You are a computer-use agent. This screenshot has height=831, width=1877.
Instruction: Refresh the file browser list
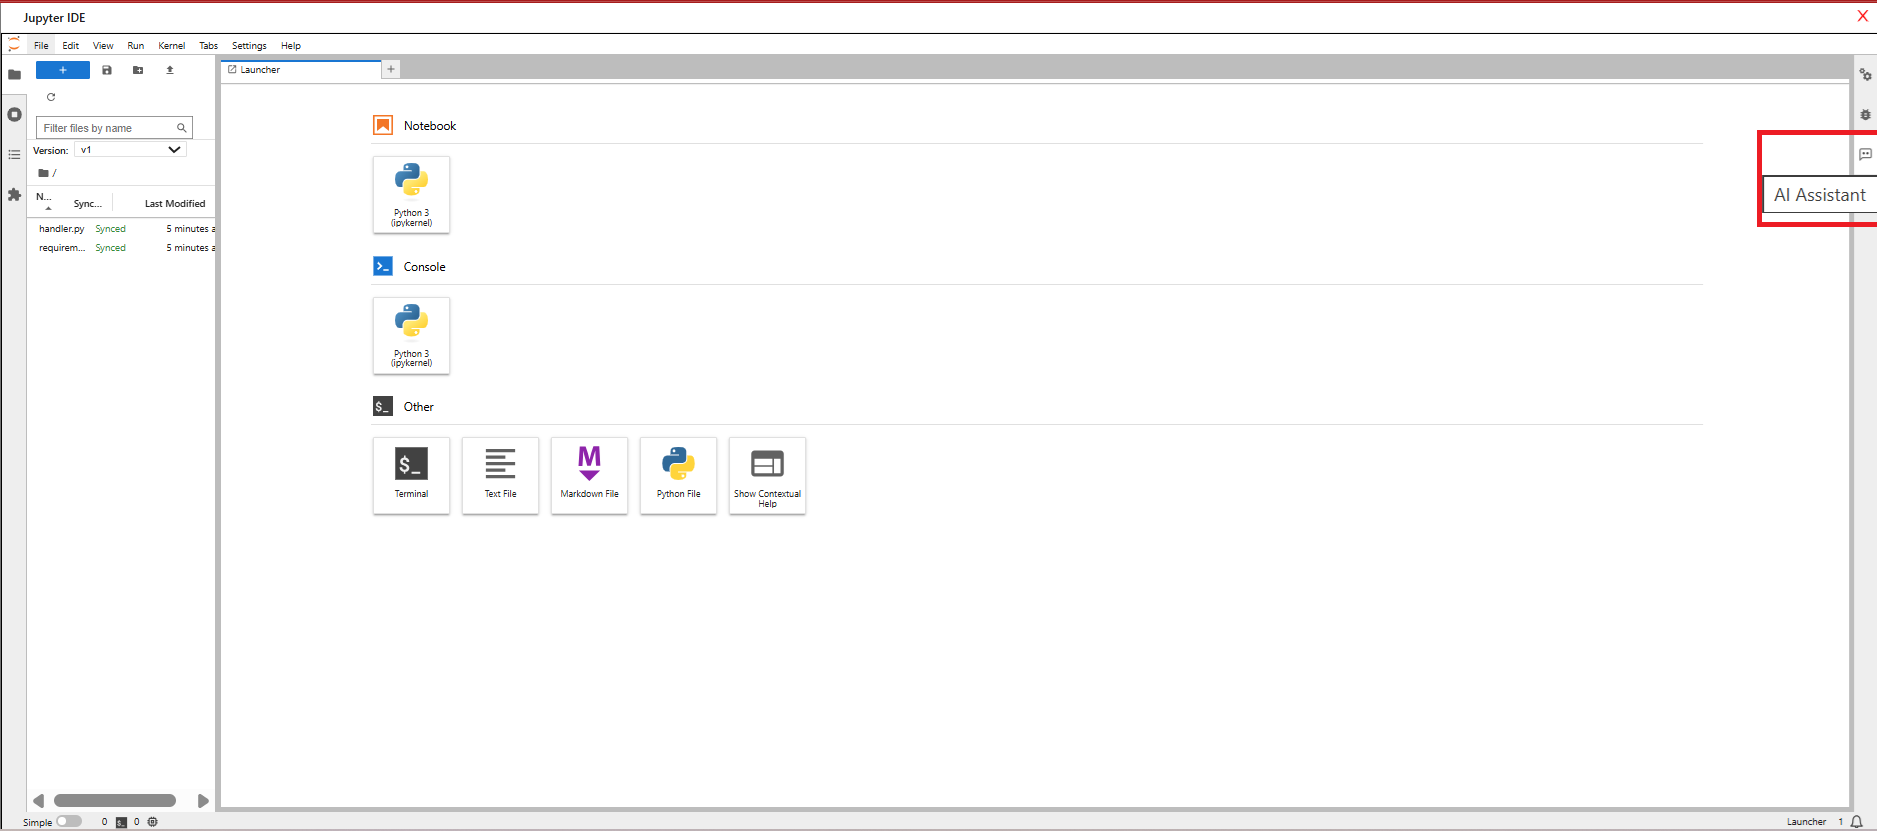click(x=51, y=97)
